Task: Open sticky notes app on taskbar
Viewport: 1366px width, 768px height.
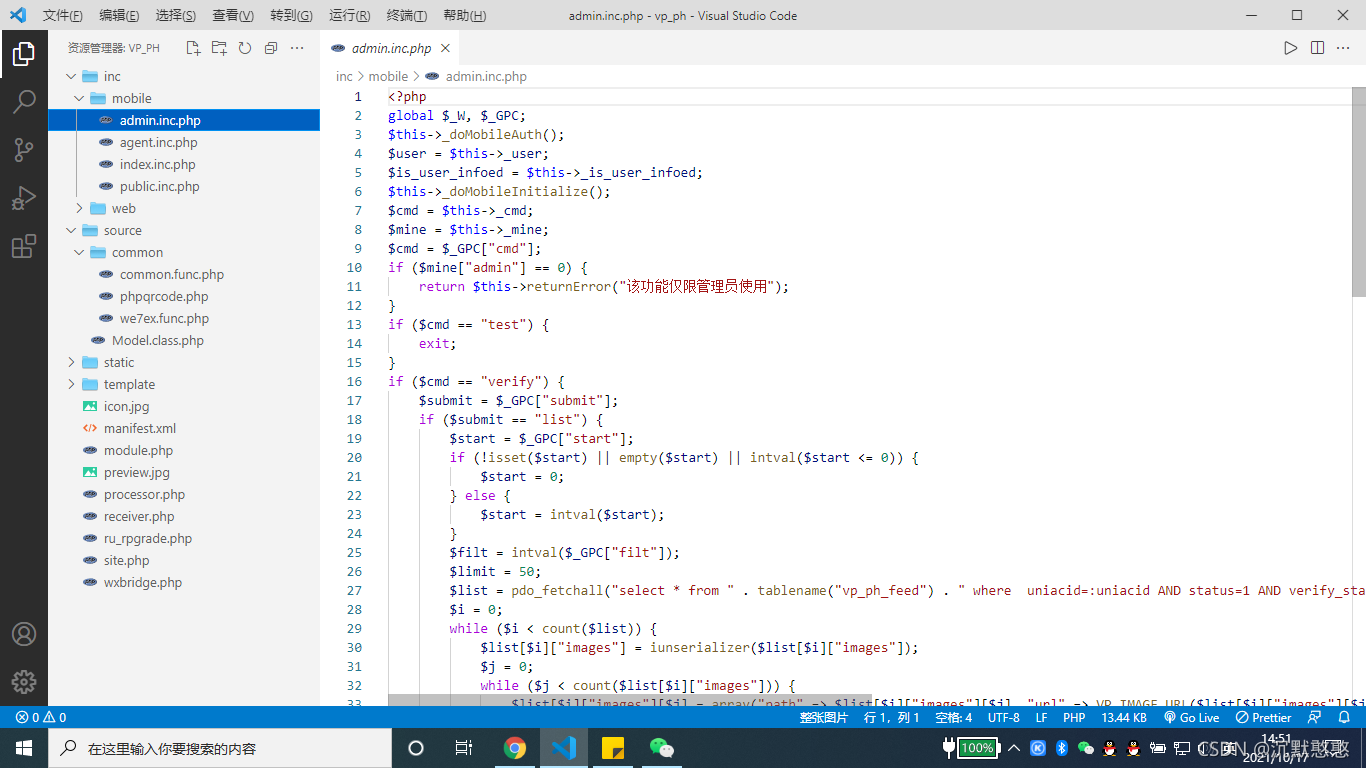Action: [613, 748]
